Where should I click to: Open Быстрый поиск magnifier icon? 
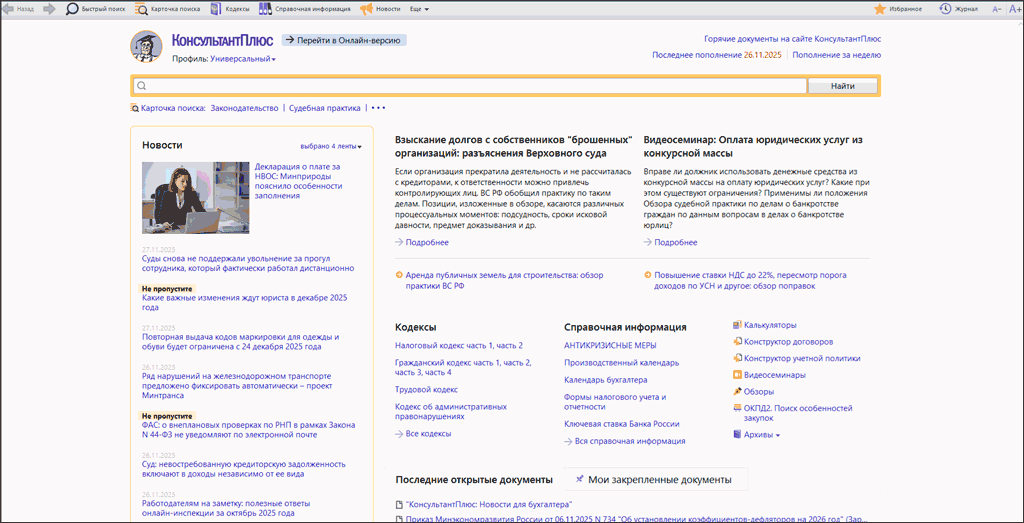[x=73, y=8]
